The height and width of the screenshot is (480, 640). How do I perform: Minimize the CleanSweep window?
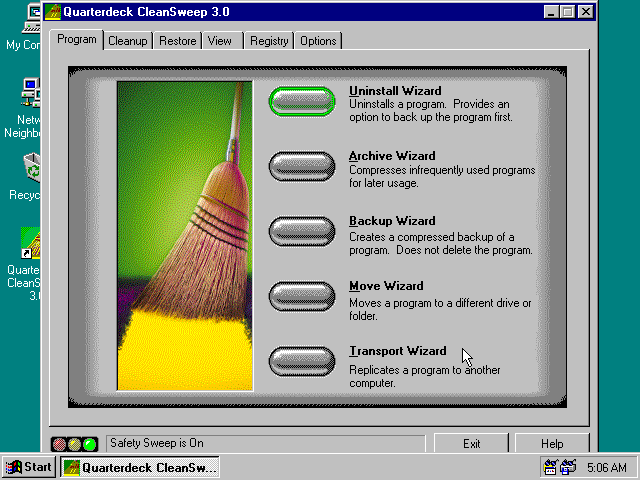(x=551, y=12)
